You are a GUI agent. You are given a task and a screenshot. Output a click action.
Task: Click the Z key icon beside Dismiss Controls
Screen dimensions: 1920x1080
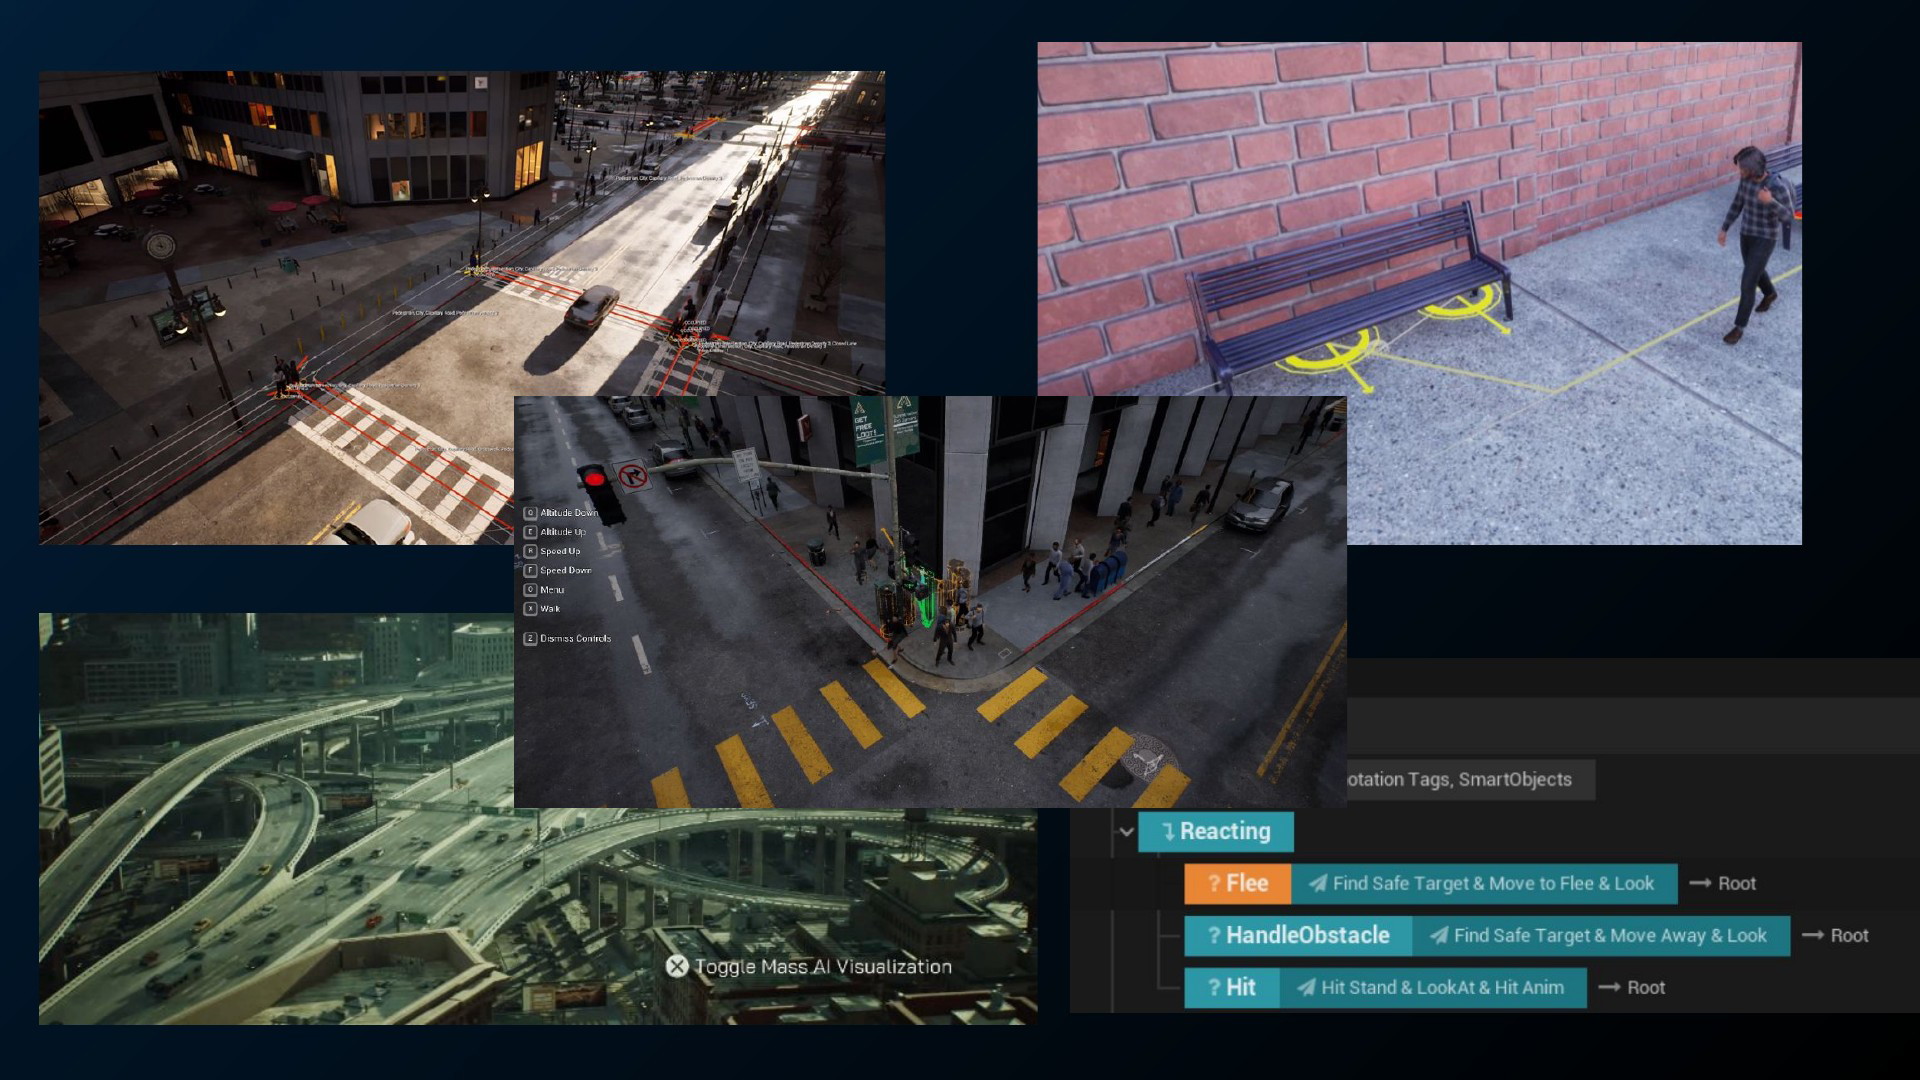530,638
